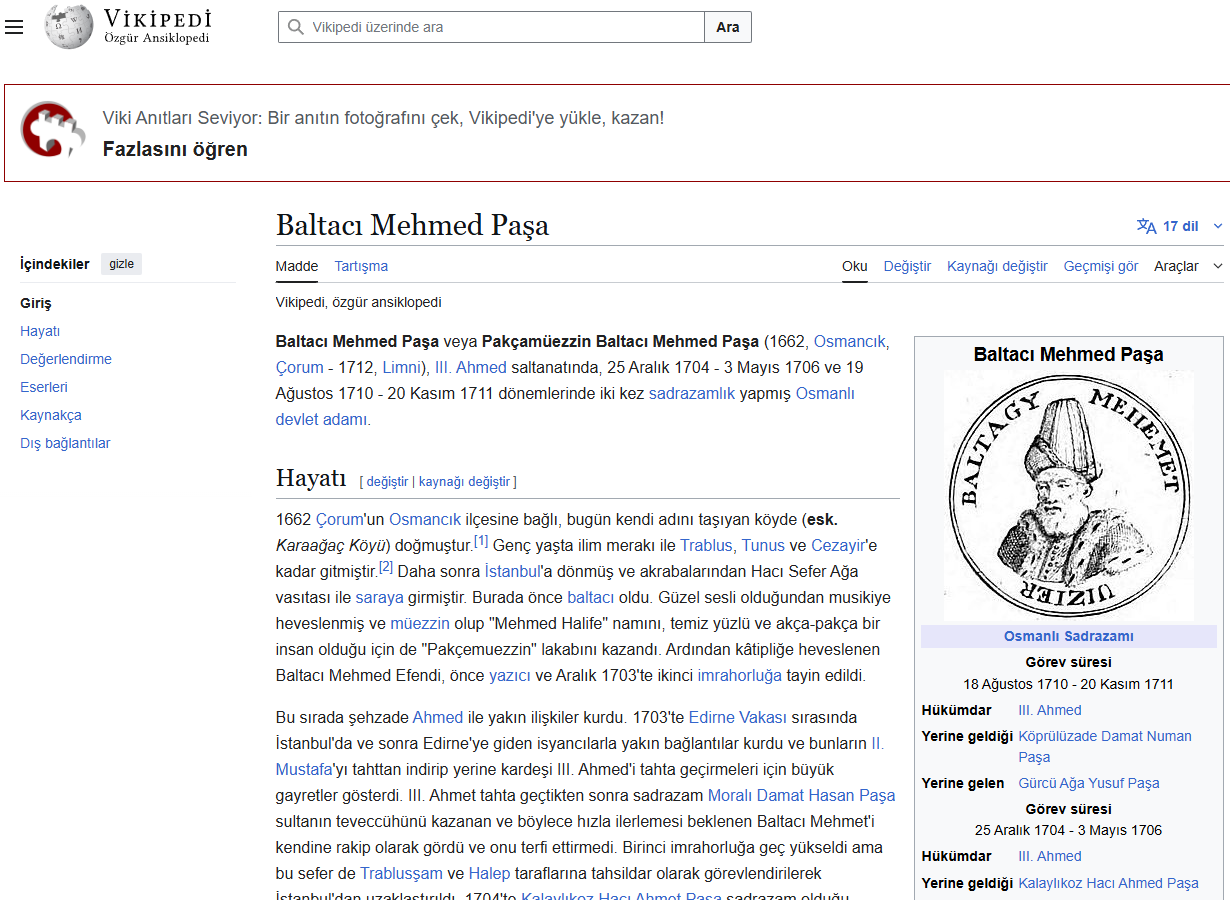Open the Geçmişi gör tab
The image size is (1230, 900).
click(1100, 266)
